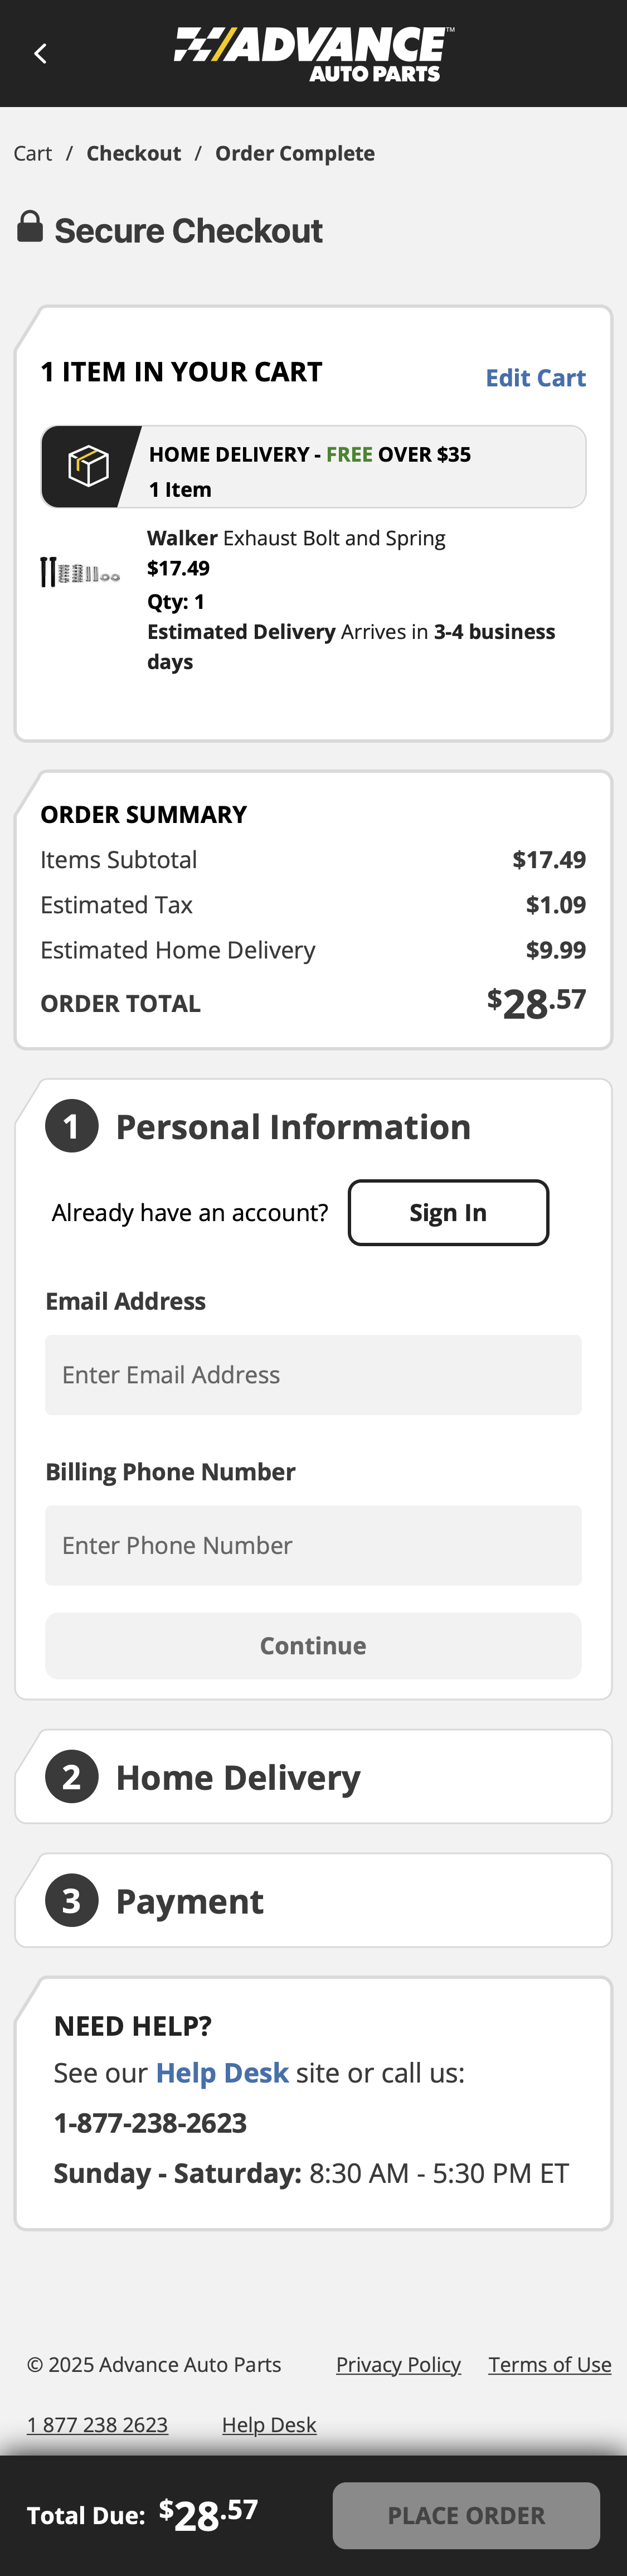
Task: Open Edit Cart
Action: [536, 378]
